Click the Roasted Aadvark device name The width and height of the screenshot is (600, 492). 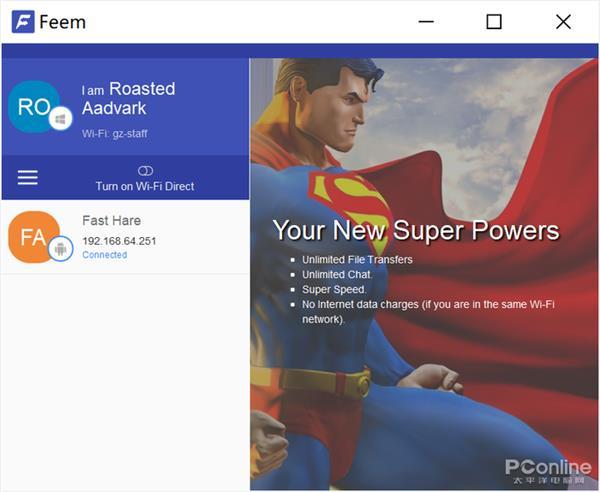129,98
